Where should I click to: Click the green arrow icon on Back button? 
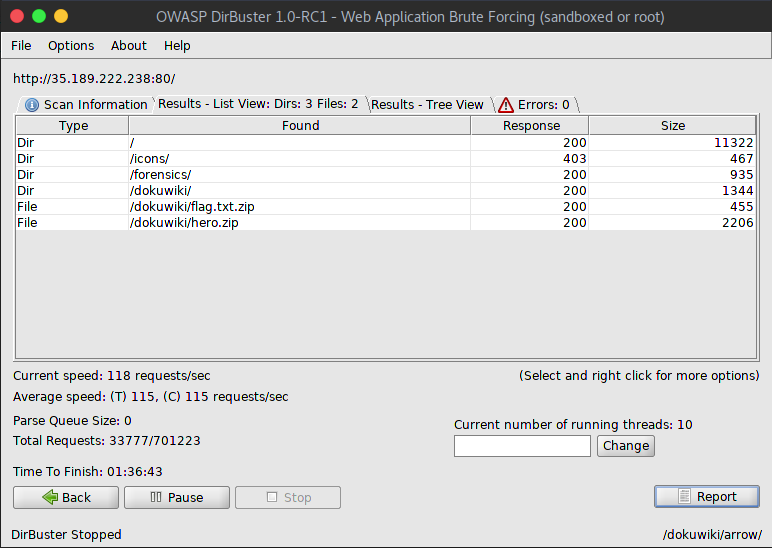[x=50, y=497]
